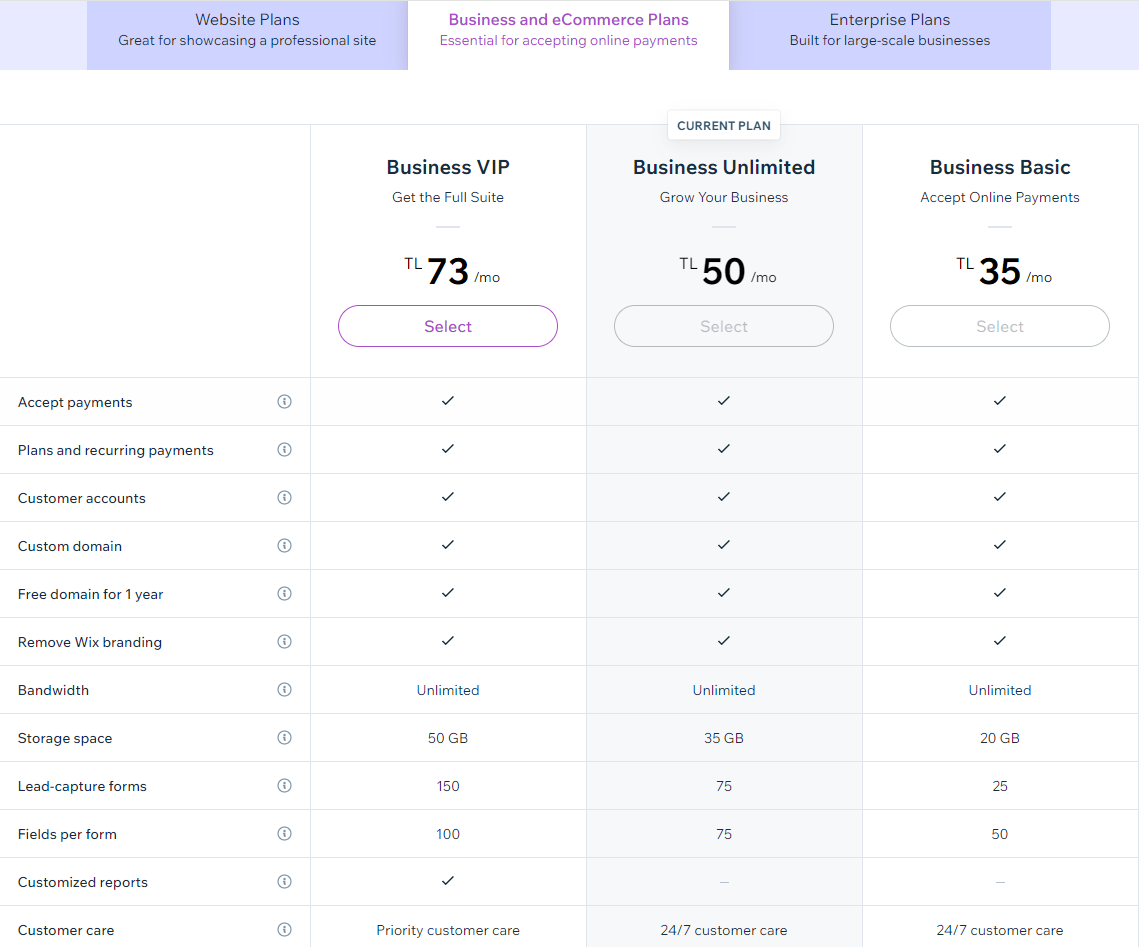Click the CURRENT PLAN badge
This screenshot has height=947, width=1139.
724,126
